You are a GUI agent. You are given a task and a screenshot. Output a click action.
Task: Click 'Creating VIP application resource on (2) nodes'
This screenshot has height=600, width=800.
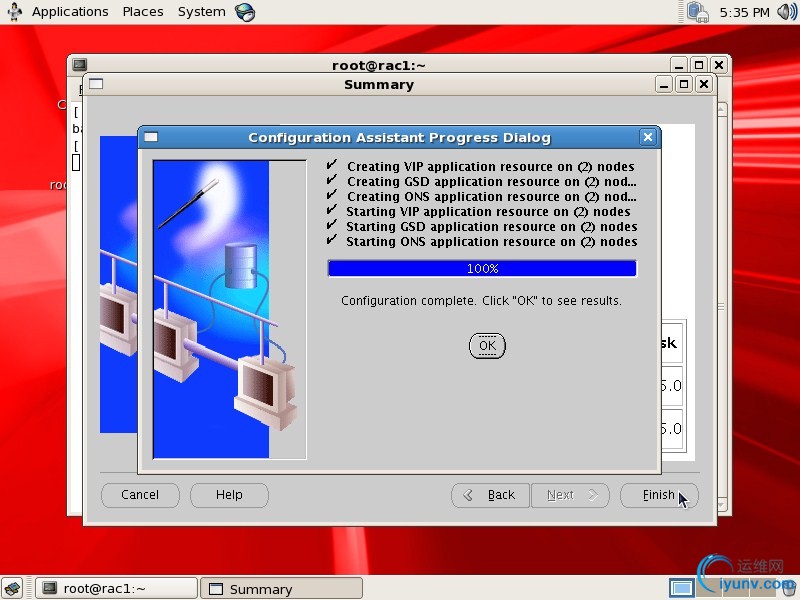coord(490,167)
